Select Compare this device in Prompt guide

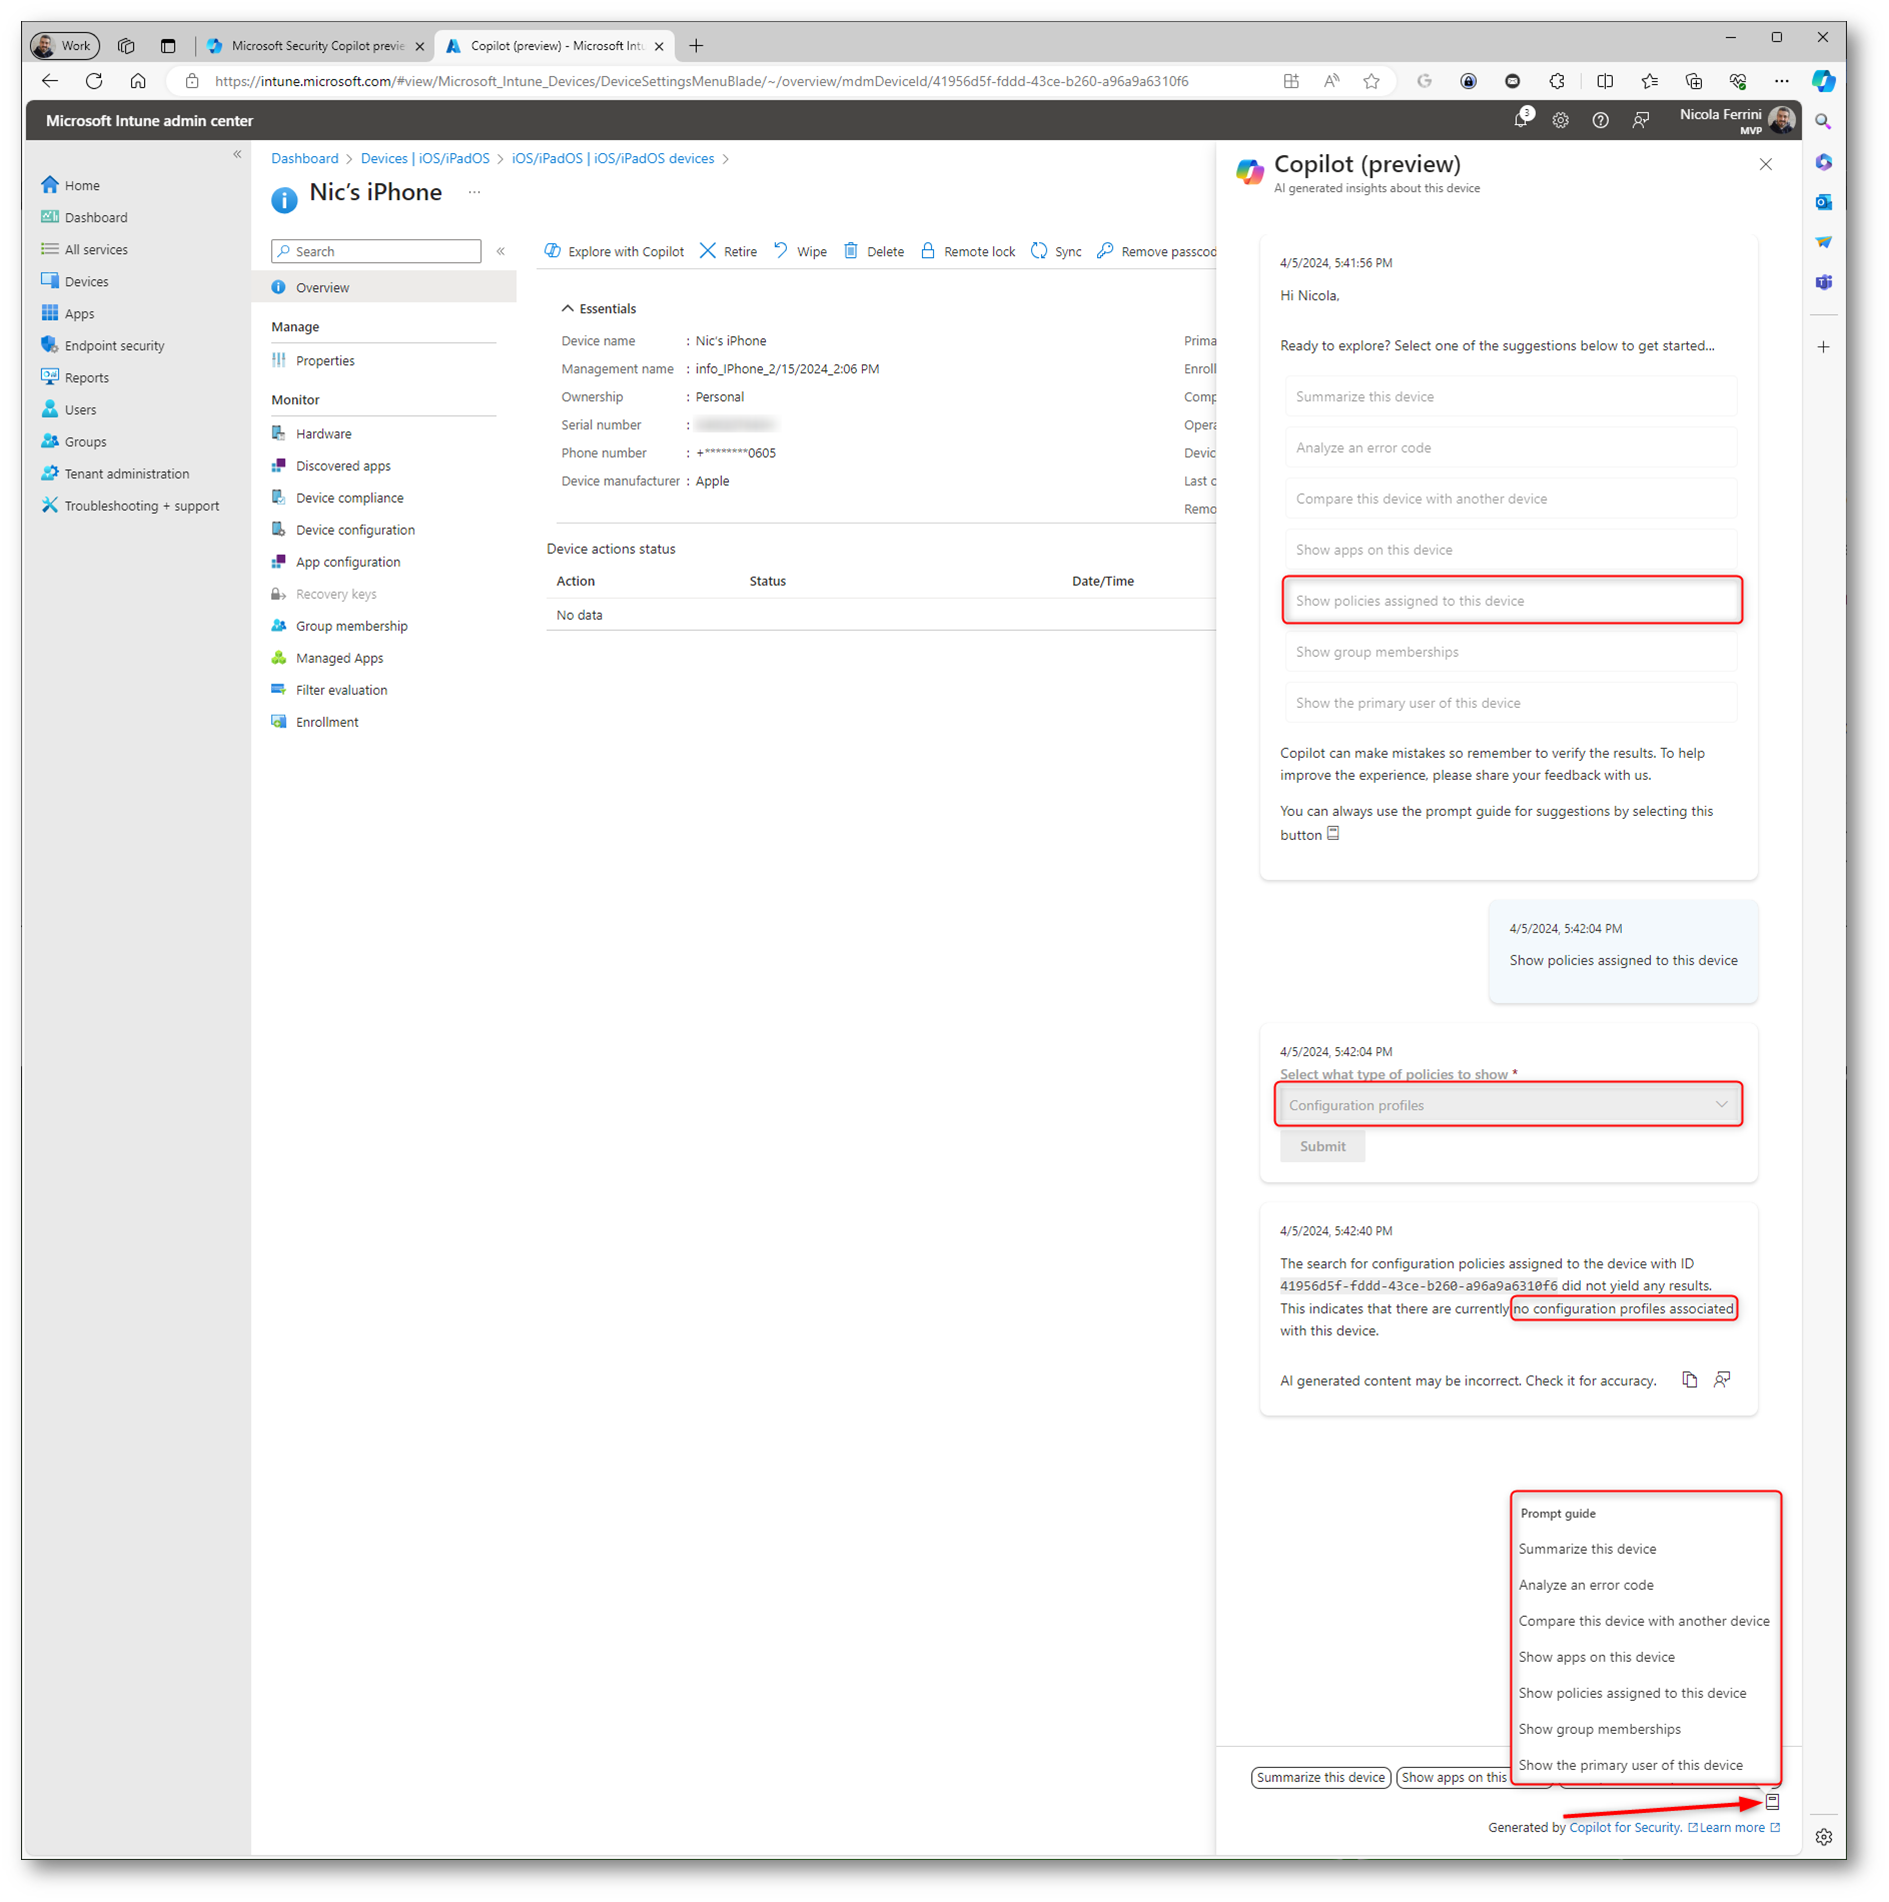point(1644,1621)
